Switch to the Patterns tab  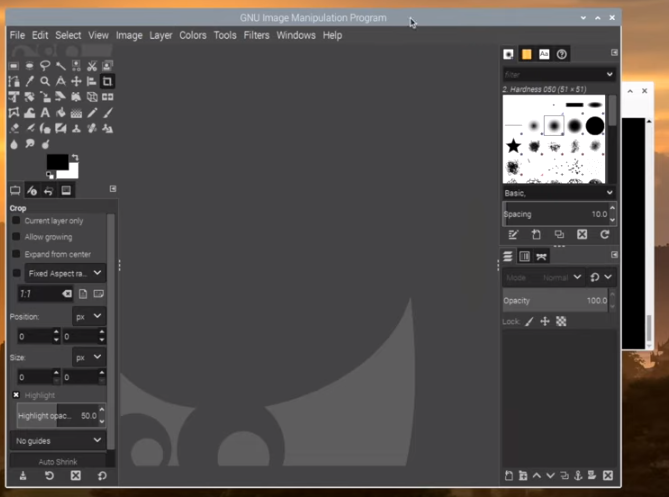click(526, 54)
